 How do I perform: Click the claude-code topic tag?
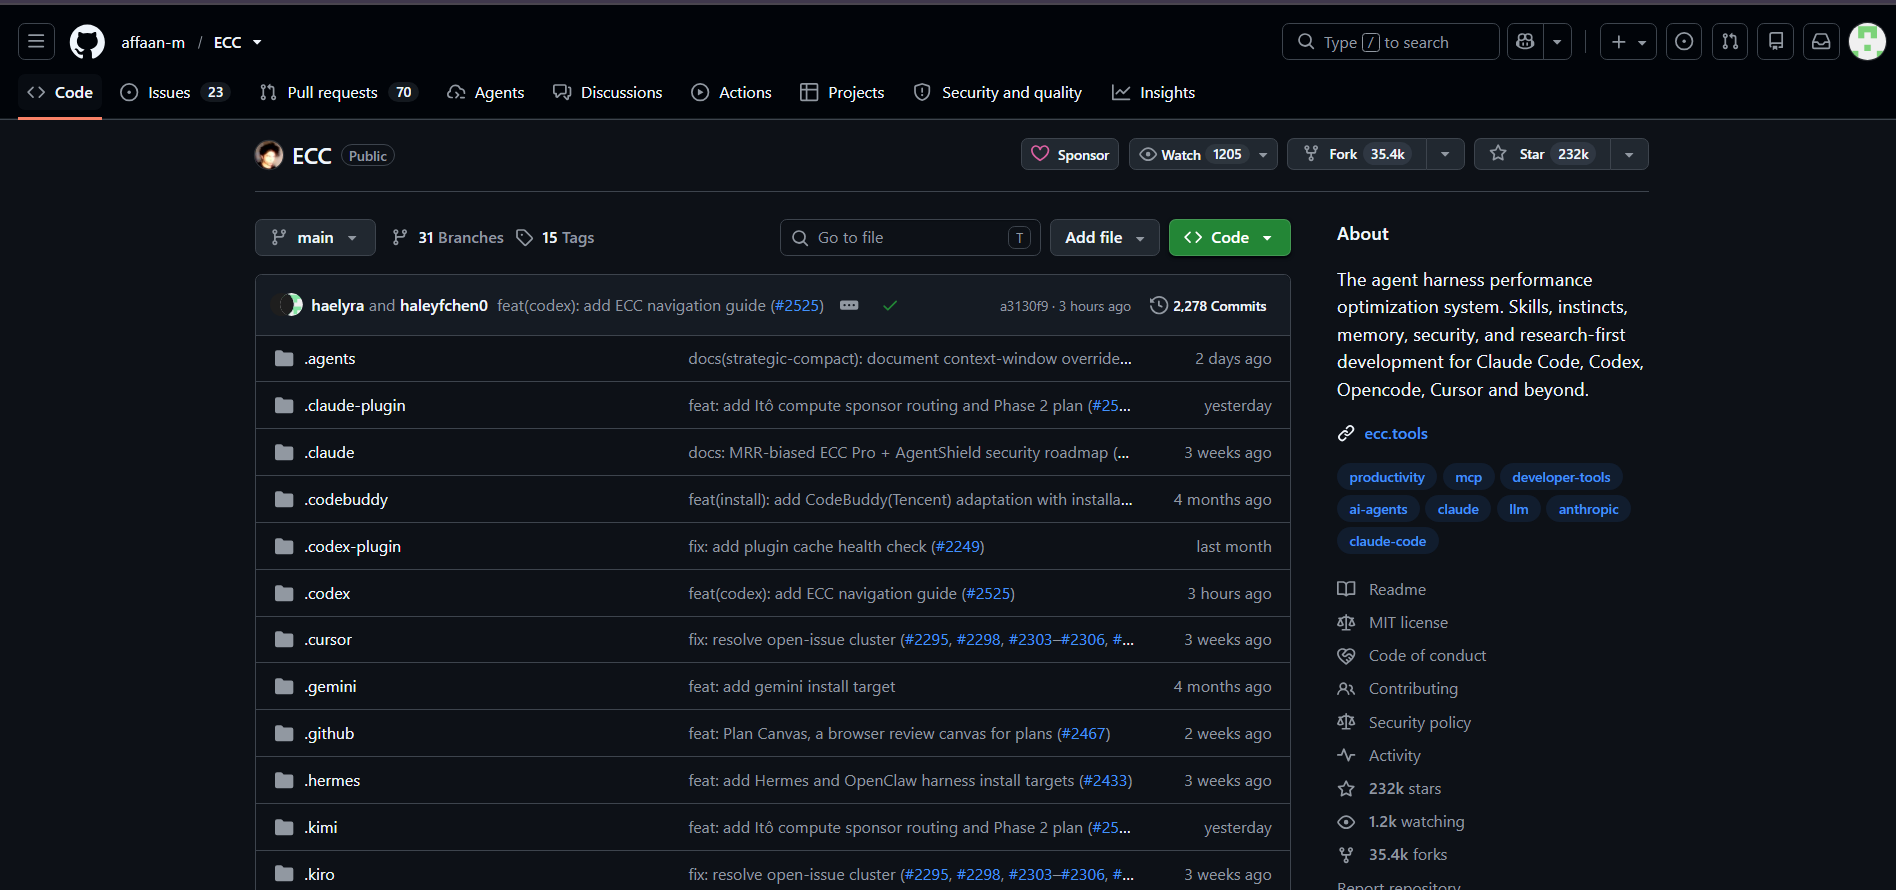pyautogui.click(x=1387, y=541)
